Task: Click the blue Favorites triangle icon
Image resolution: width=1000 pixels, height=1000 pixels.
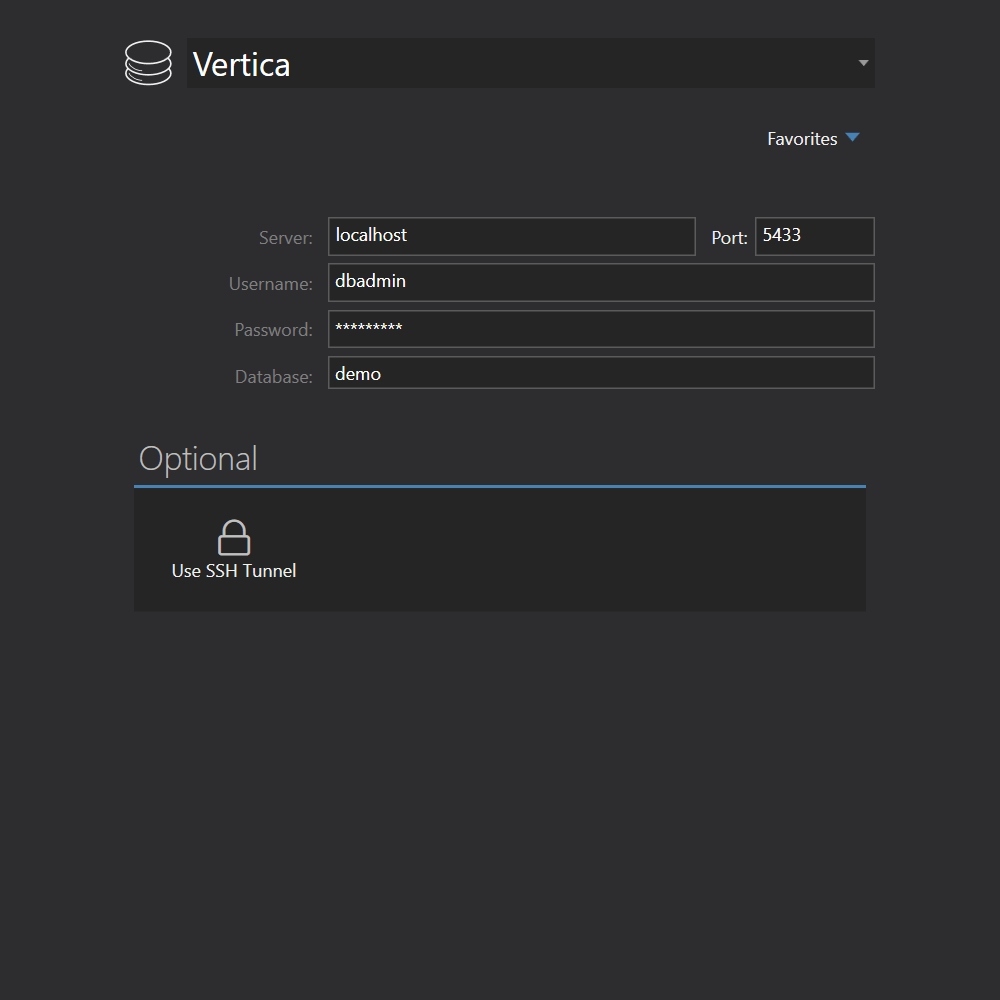Action: (853, 138)
